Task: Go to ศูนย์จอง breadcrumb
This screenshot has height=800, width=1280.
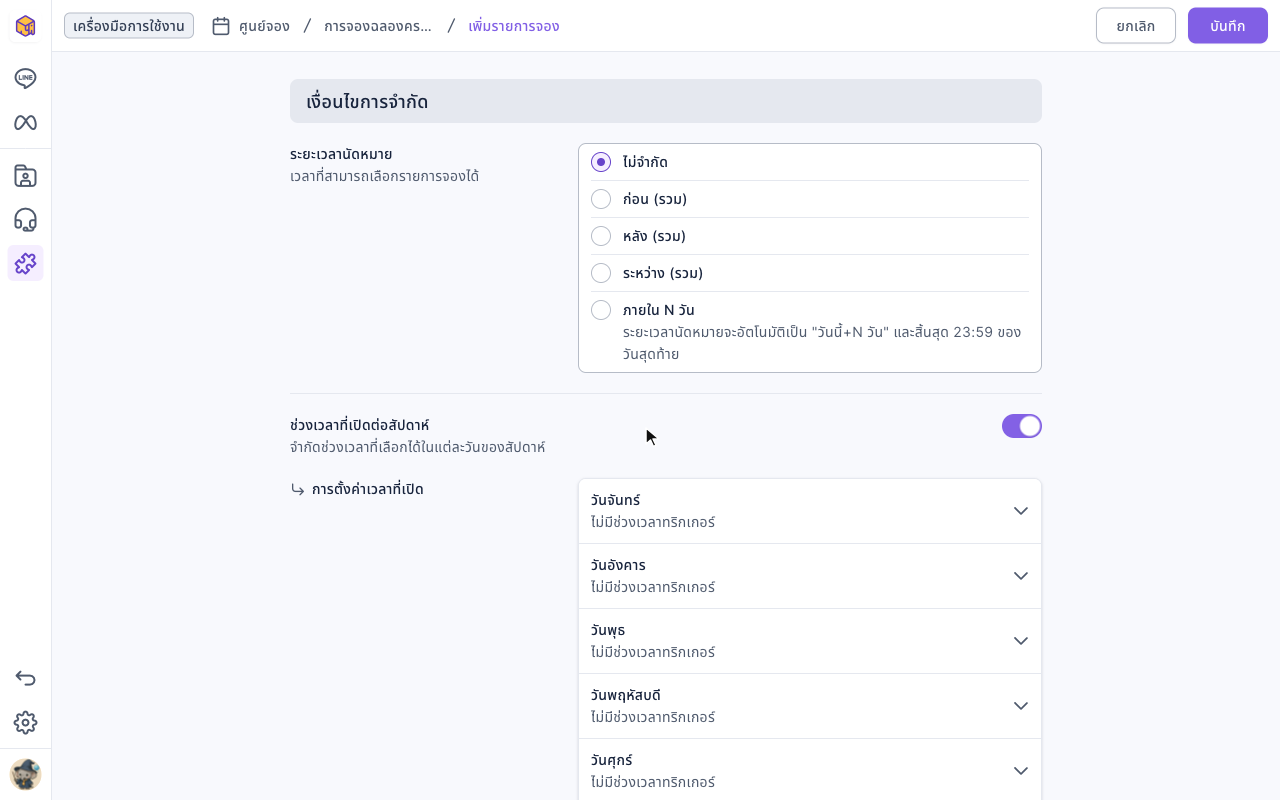Action: (x=264, y=26)
